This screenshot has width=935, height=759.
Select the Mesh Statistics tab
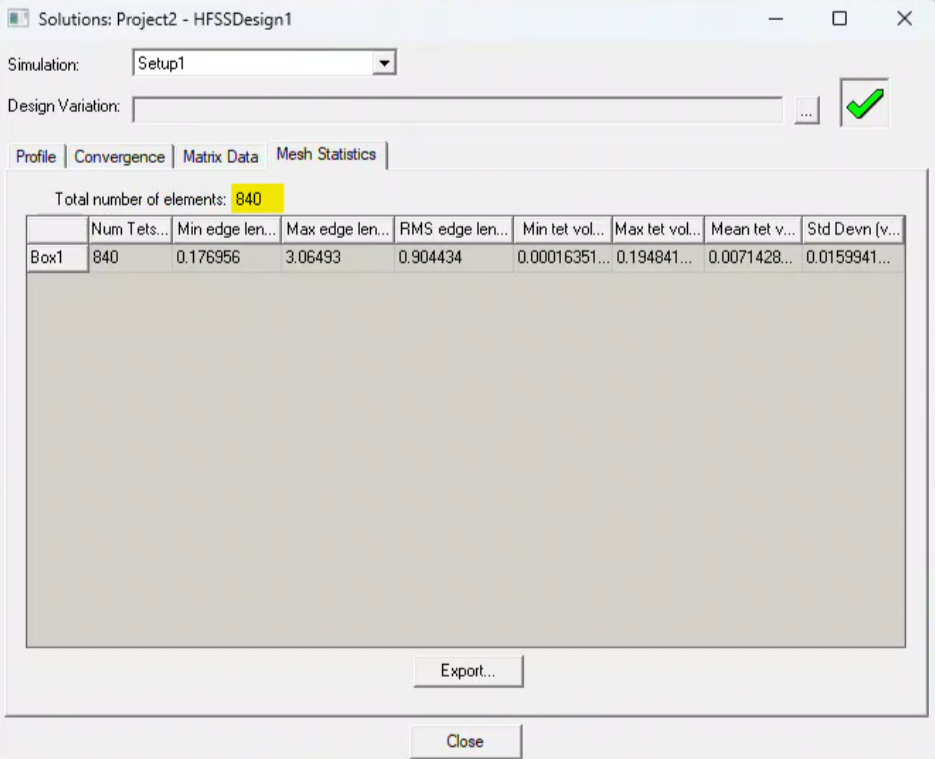point(326,155)
